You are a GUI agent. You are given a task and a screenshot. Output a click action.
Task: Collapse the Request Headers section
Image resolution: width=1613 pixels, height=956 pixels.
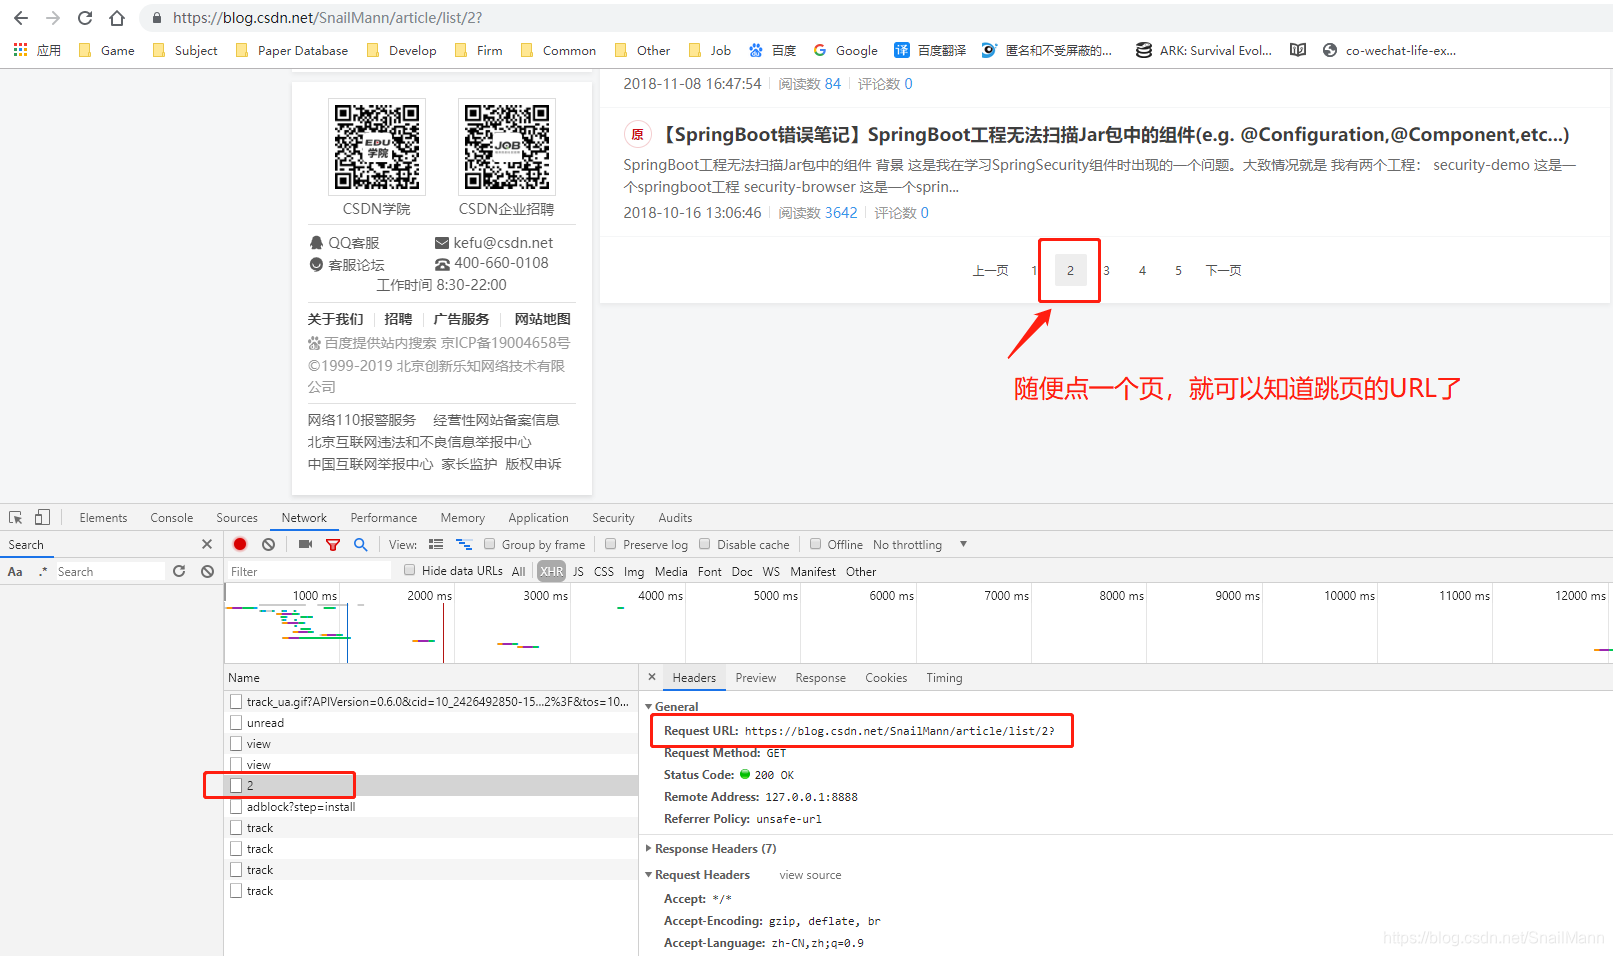649,874
